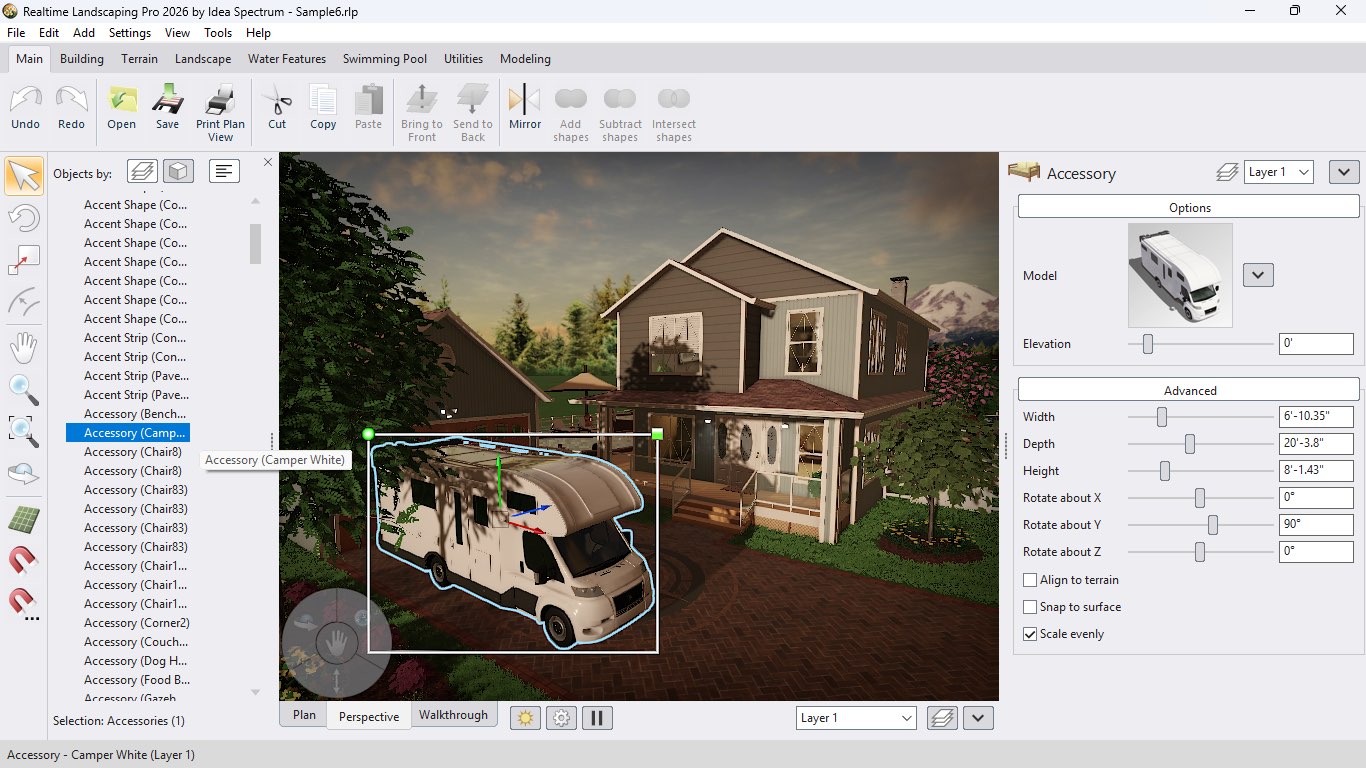Enable Snap to surface
1366x768 pixels.
click(x=1029, y=607)
